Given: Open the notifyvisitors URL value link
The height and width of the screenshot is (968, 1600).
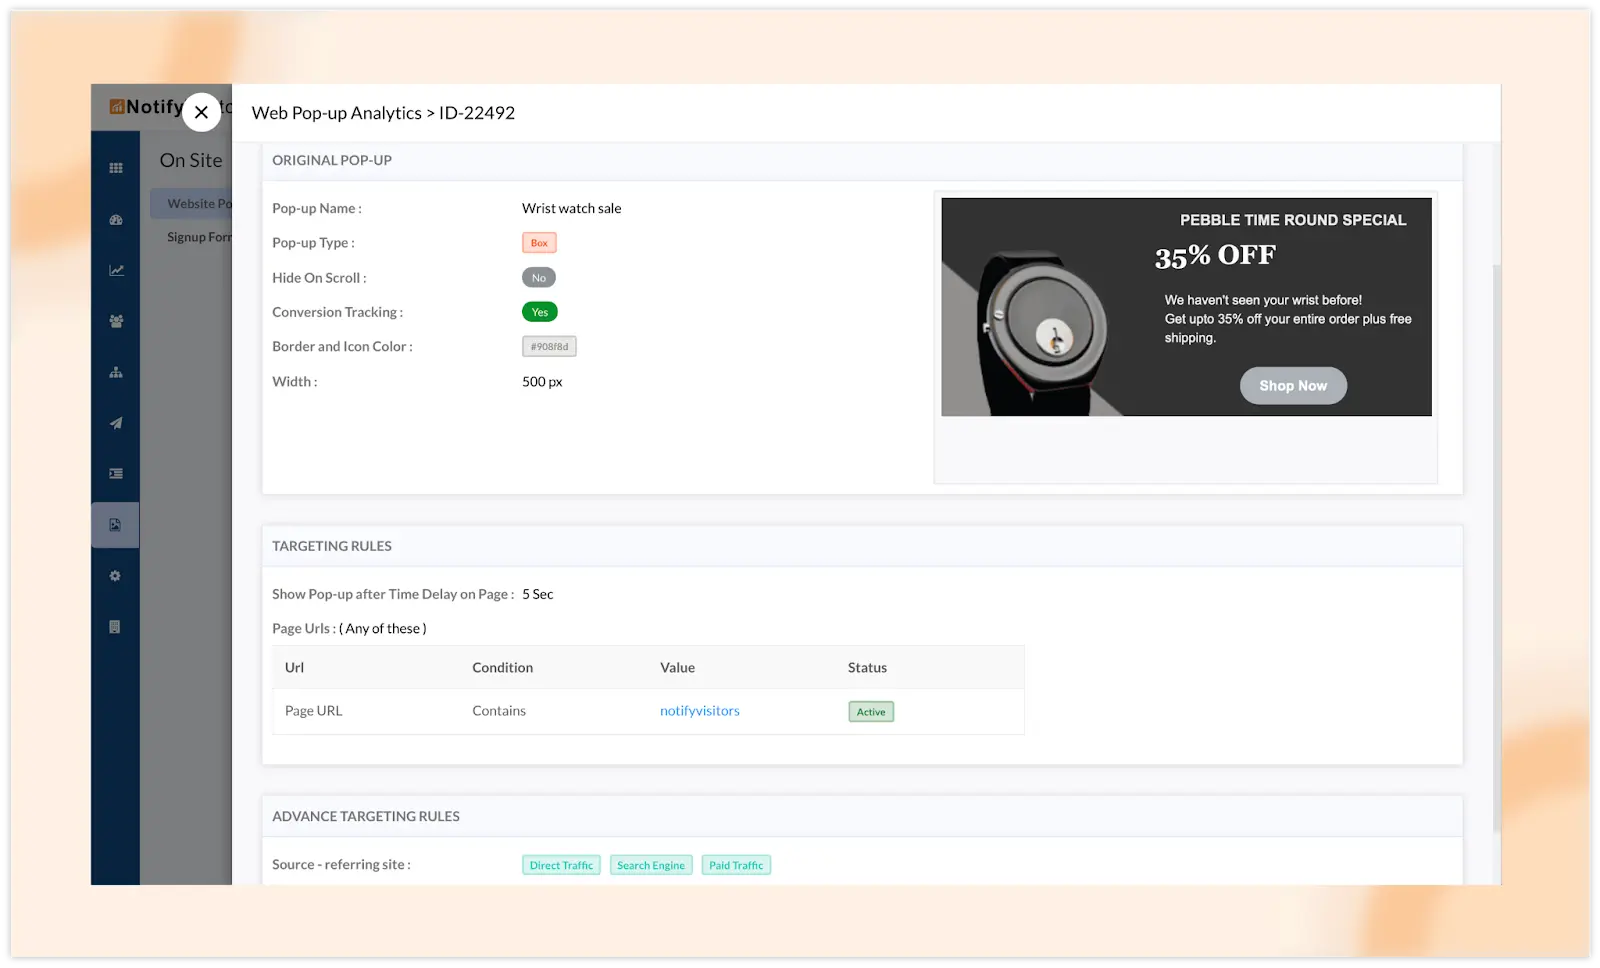Looking at the screenshot, I should (x=699, y=711).
